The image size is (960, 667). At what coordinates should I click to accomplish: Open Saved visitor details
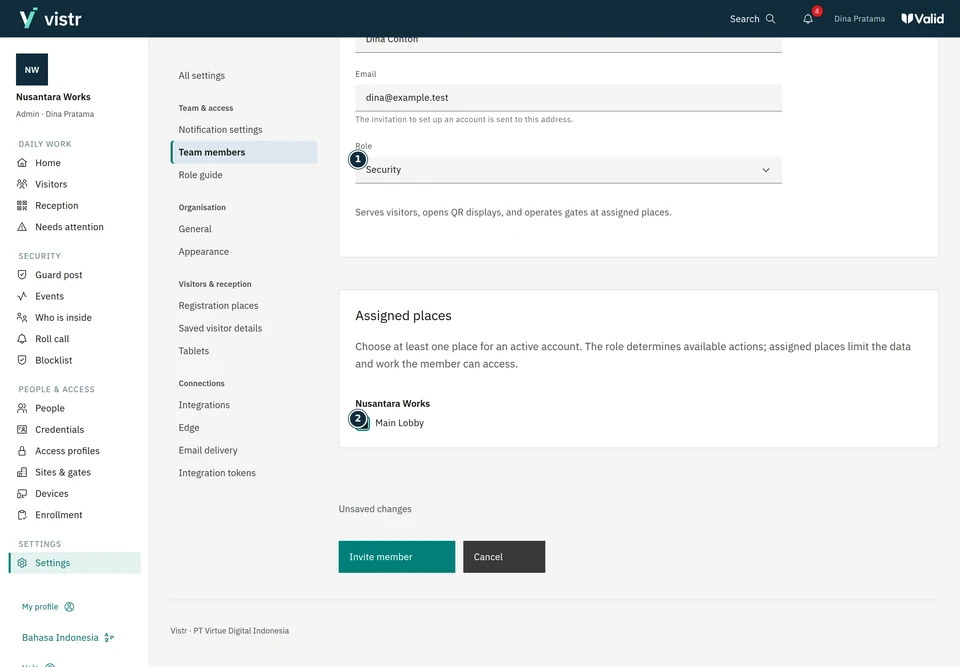pyautogui.click(x=220, y=328)
